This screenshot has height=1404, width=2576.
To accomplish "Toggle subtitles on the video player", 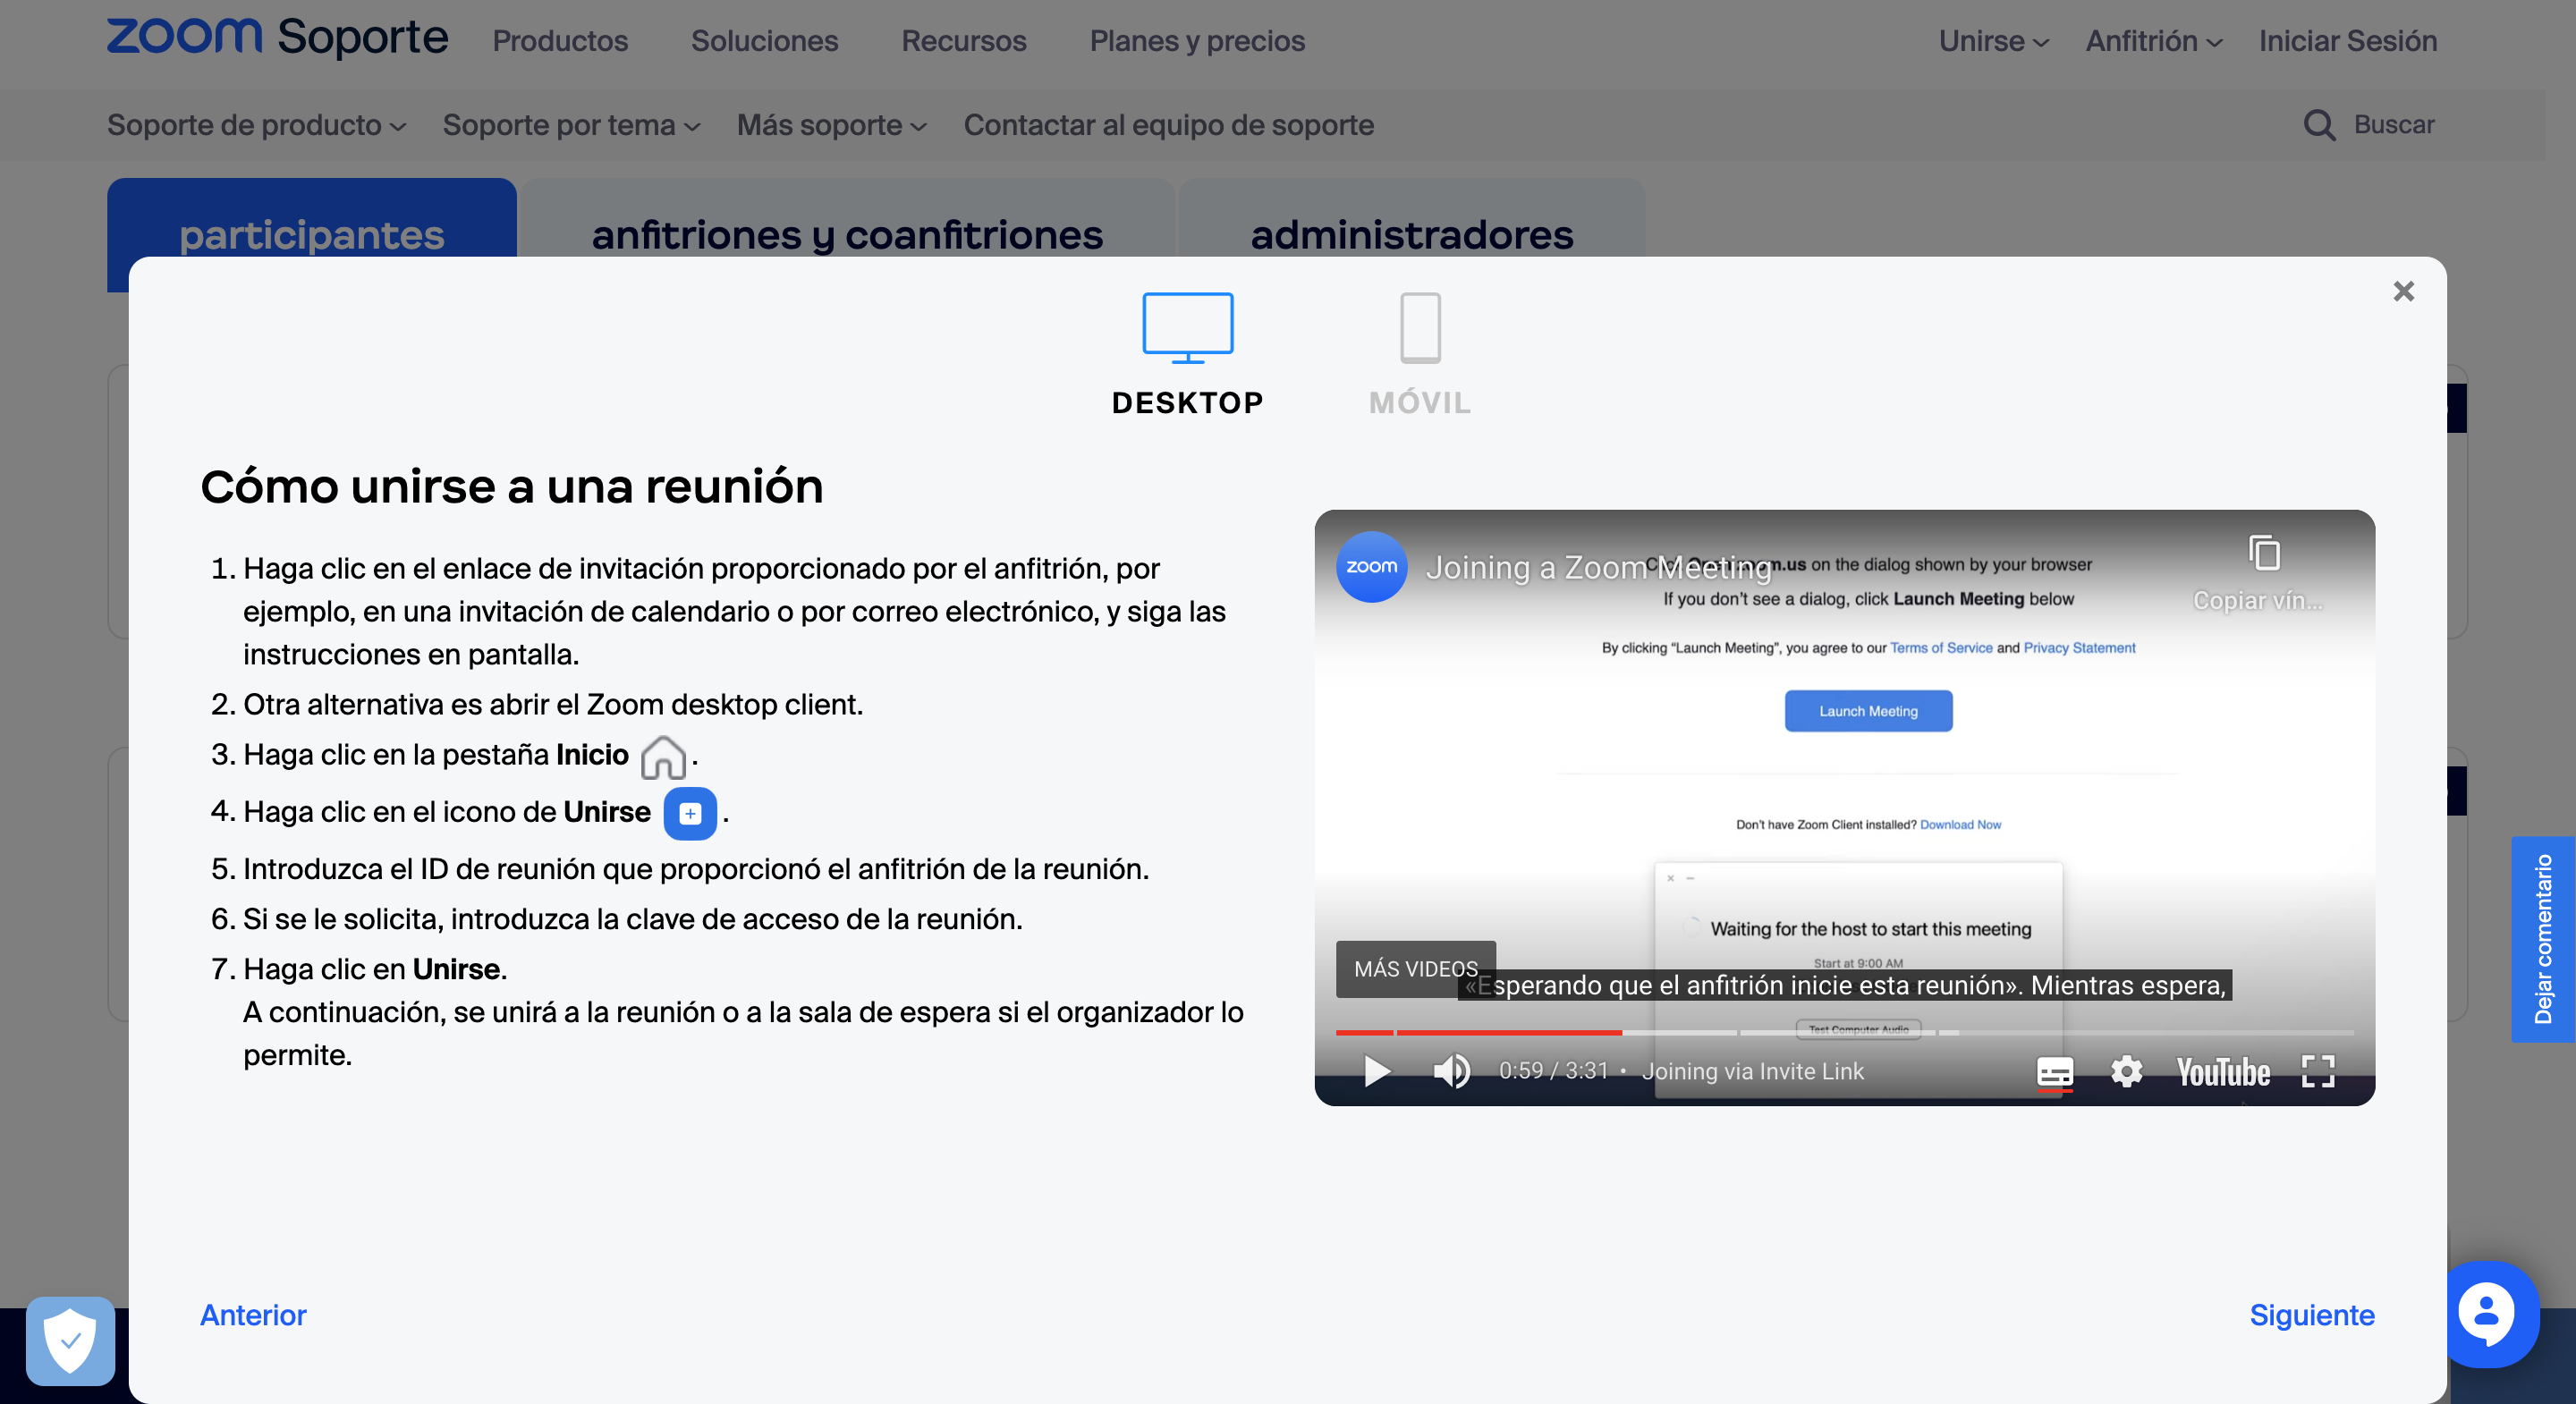I will coord(2054,1072).
